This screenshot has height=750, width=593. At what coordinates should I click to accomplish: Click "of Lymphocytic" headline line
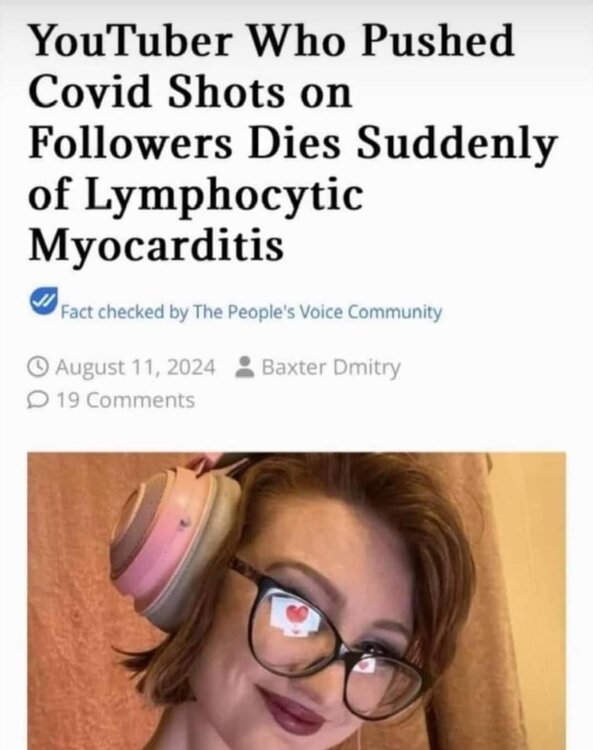click(x=196, y=195)
